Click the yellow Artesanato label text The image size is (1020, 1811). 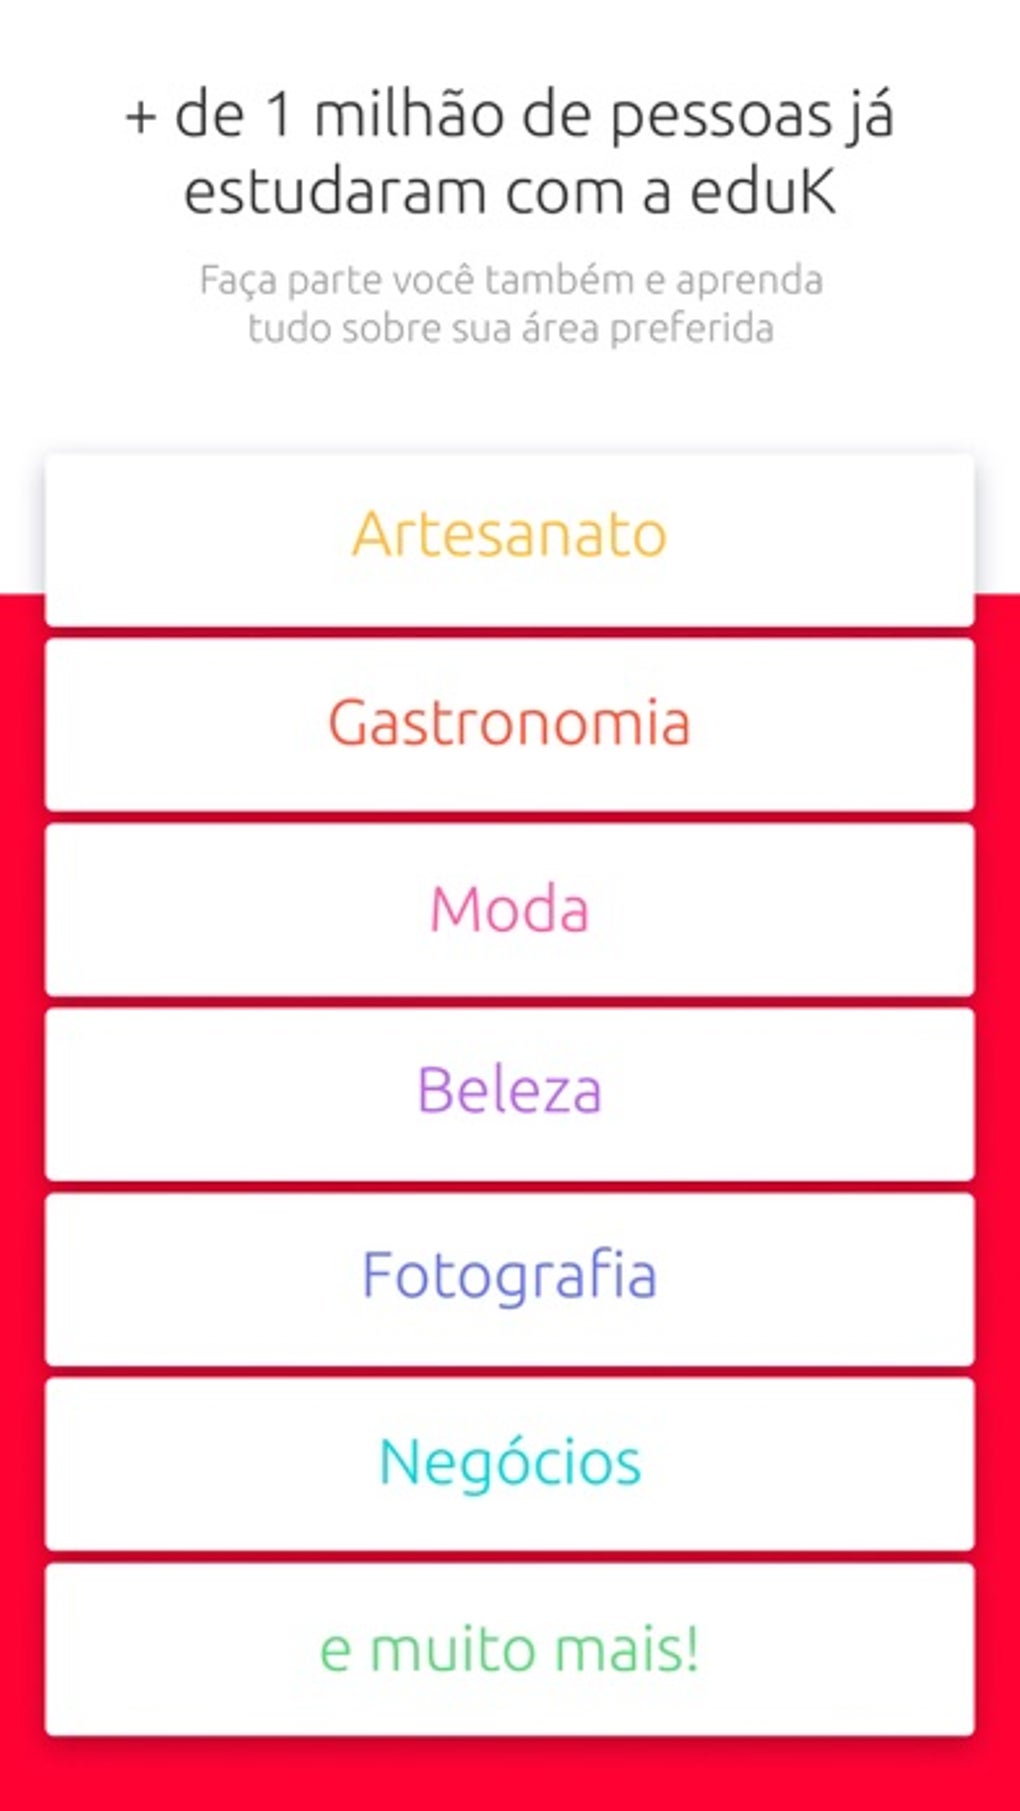[509, 534]
